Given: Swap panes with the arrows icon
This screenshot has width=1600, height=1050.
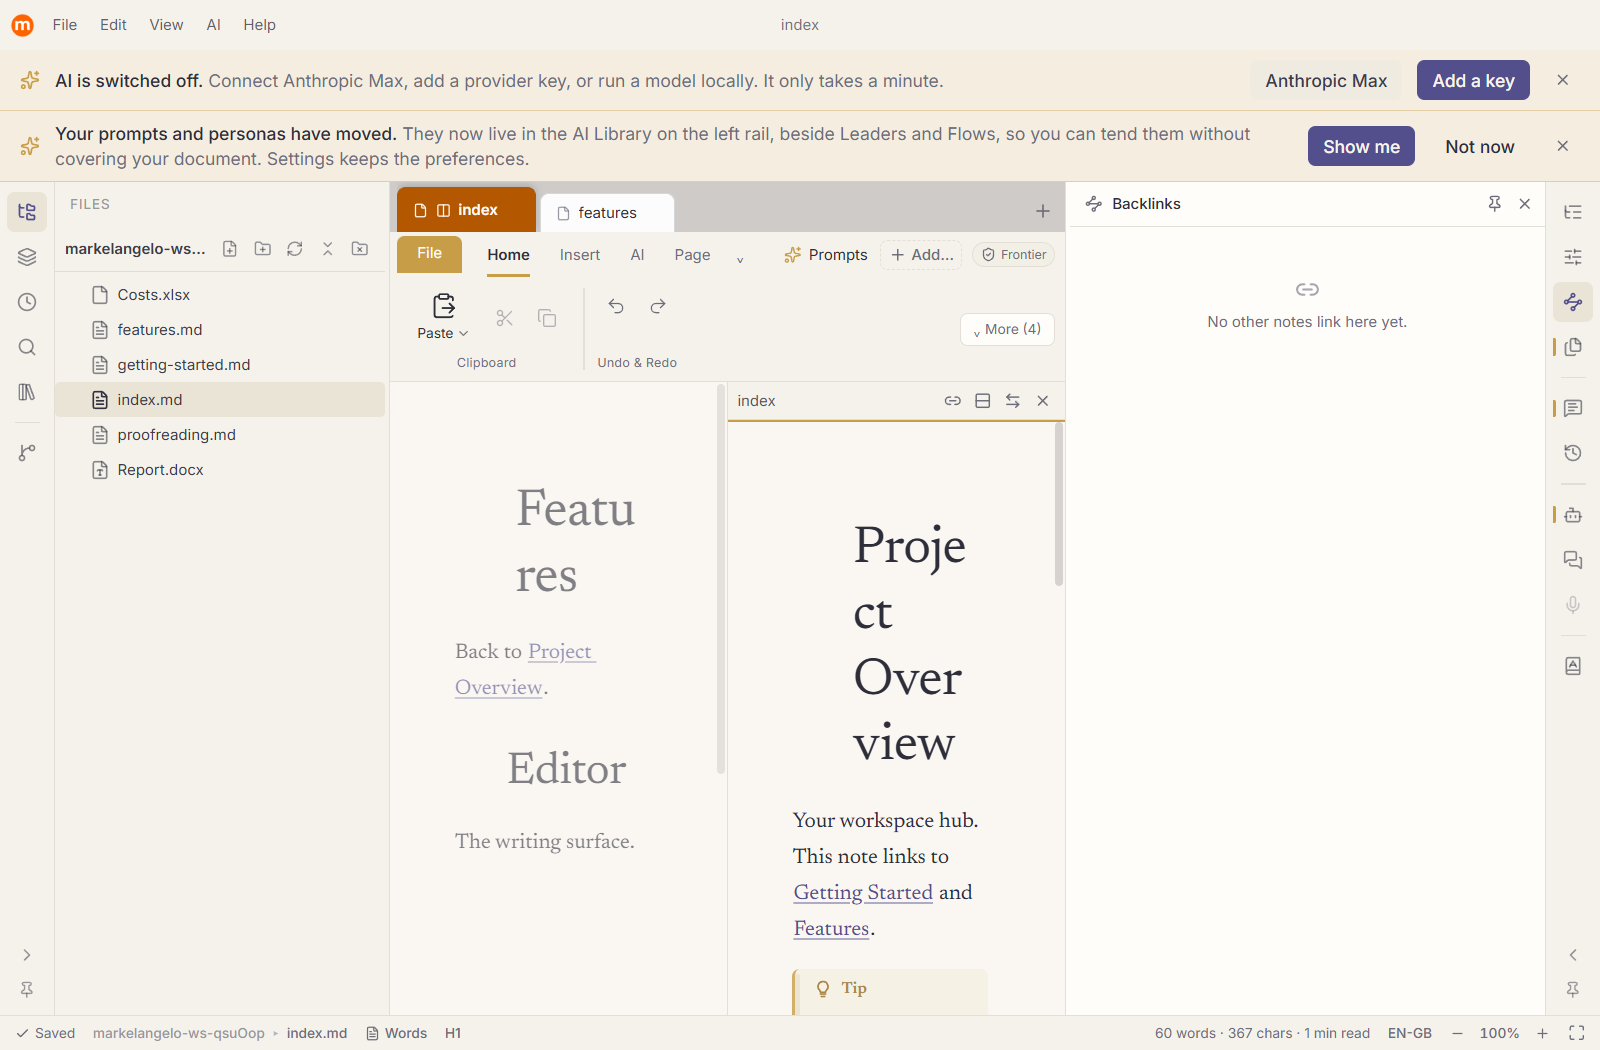Looking at the screenshot, I should click(1013, 401).
